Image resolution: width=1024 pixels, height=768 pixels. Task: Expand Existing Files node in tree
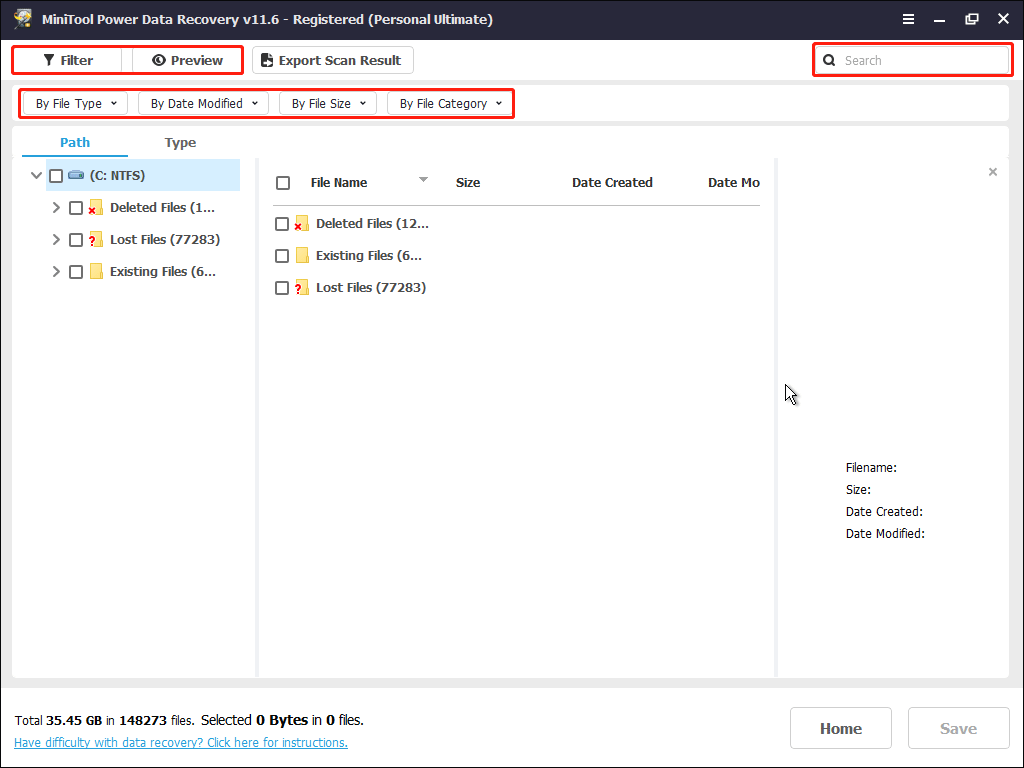tap(56, 272)
